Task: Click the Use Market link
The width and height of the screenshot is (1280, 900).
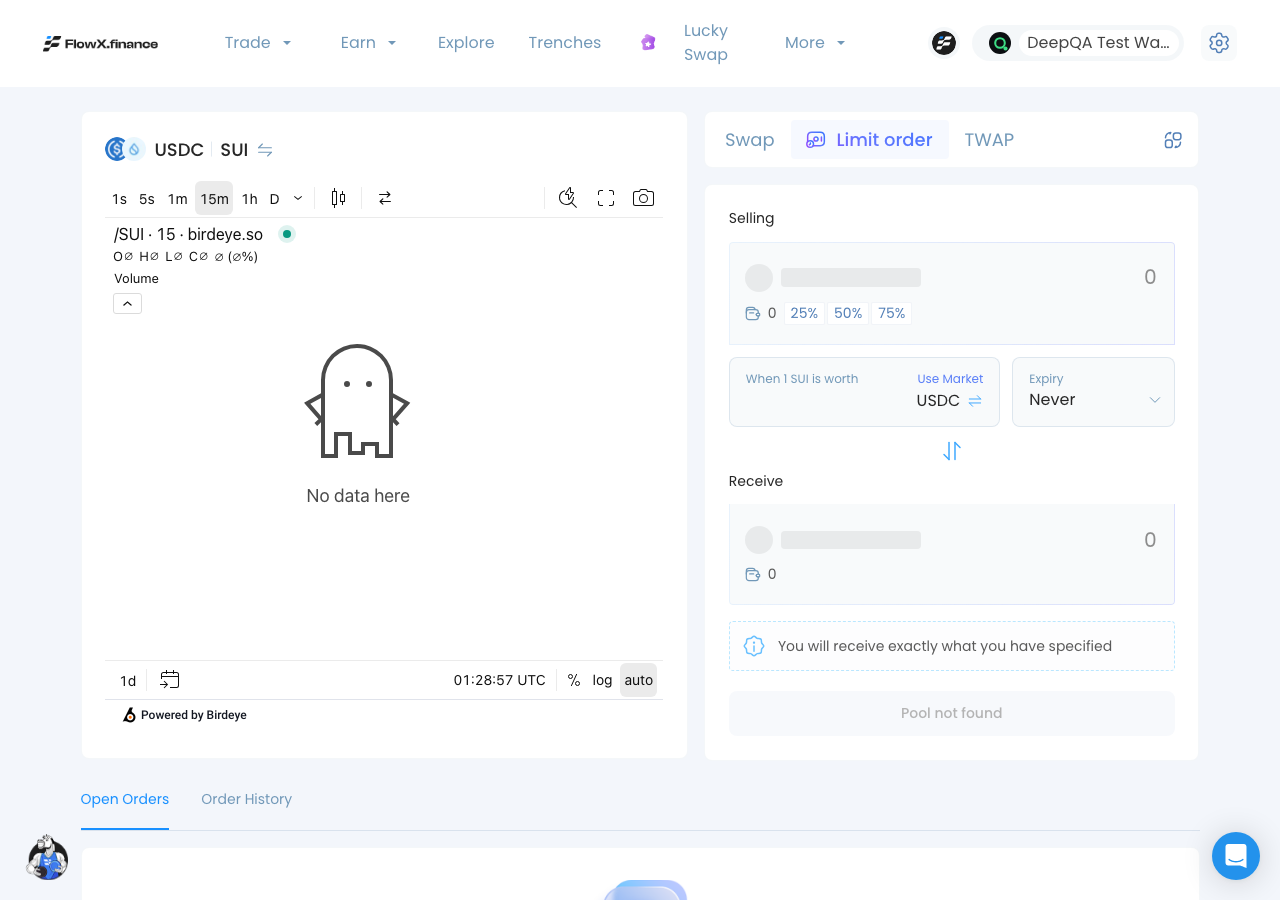Action: pyautogui.click(x=950, y=379)
